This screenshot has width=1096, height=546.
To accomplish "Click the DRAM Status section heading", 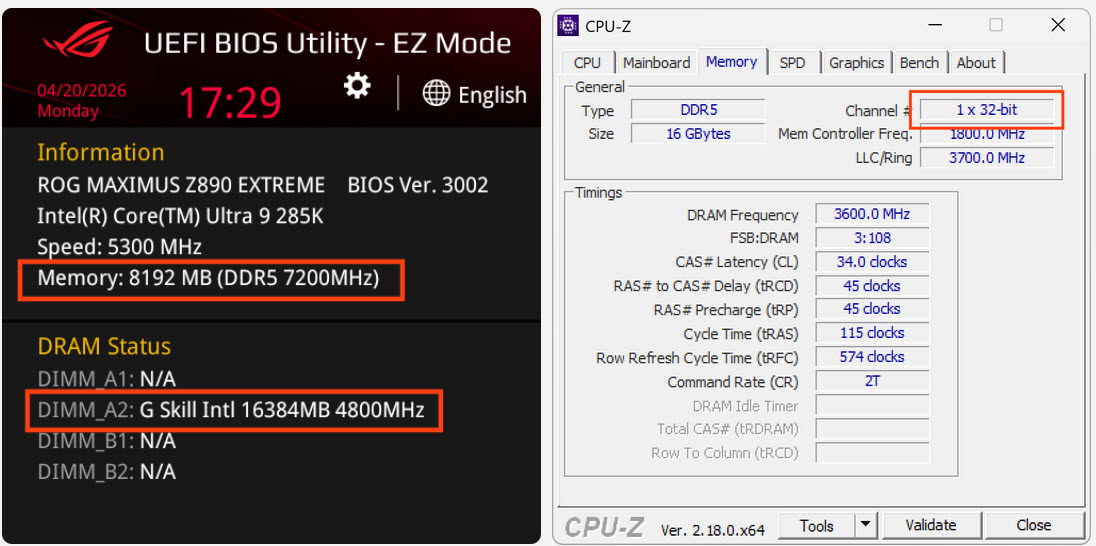I will coord(103,346).
